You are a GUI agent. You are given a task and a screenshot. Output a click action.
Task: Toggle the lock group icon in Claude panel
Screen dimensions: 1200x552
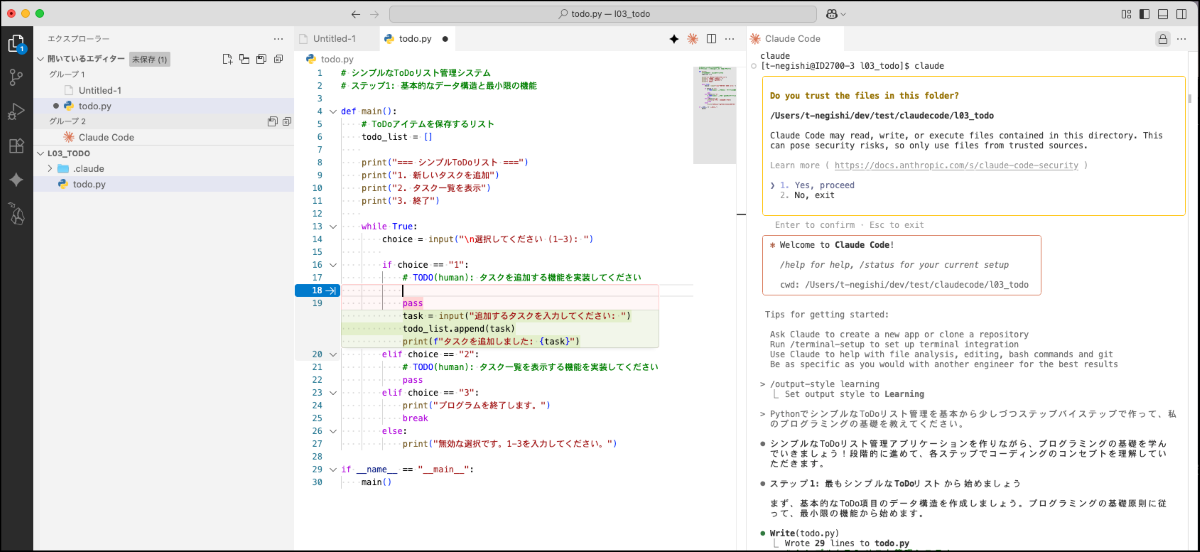1162,39
